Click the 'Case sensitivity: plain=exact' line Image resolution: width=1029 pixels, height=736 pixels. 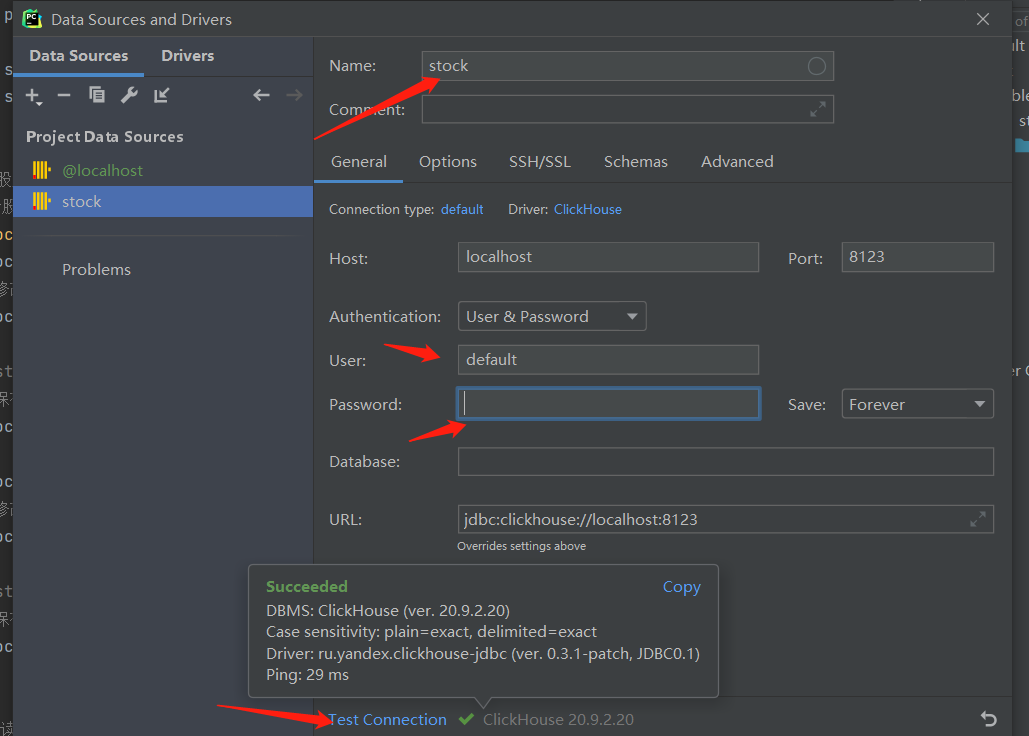click(x=431, y=632)
